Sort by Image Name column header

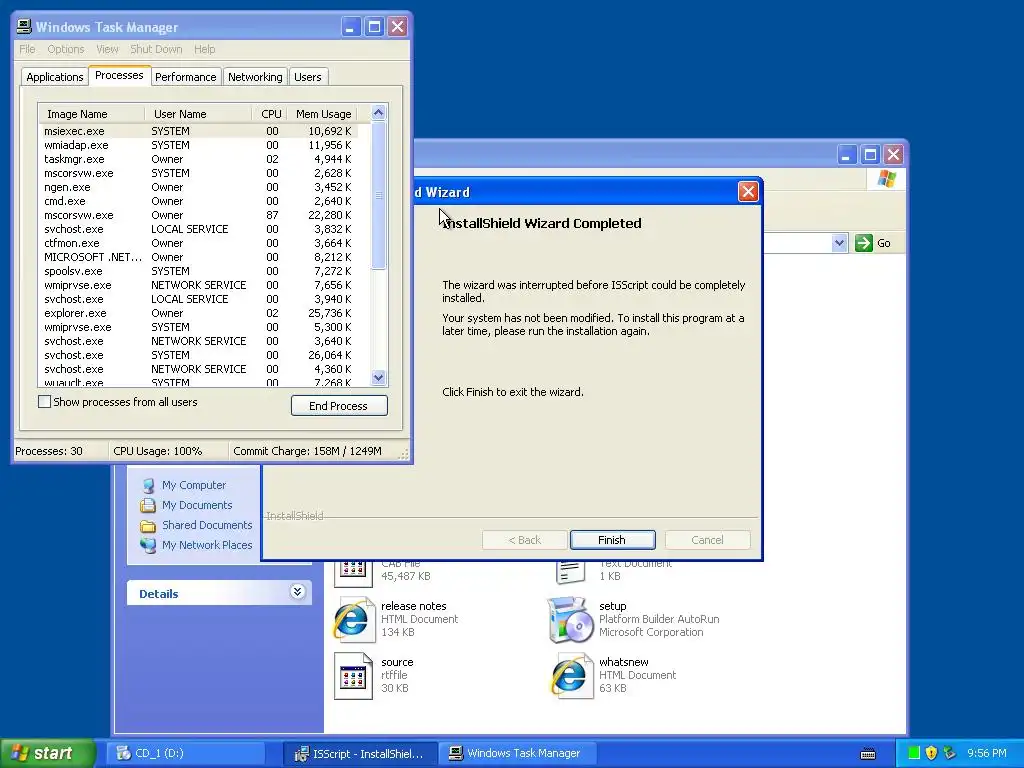[x=91, y=114]
